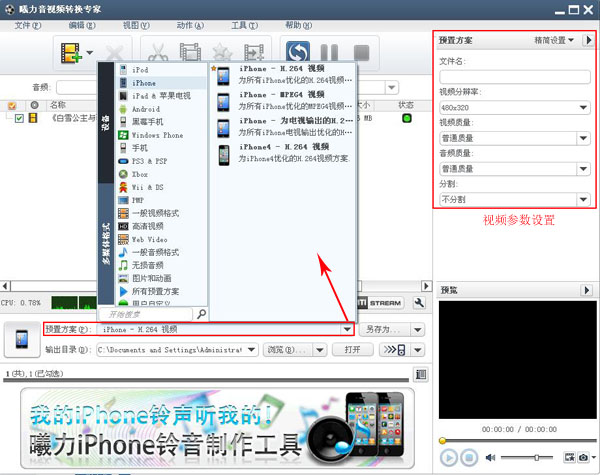Click the 另存为 button
Image resolution: width=600 pixels, height=475 pixels.
point(383,329)
